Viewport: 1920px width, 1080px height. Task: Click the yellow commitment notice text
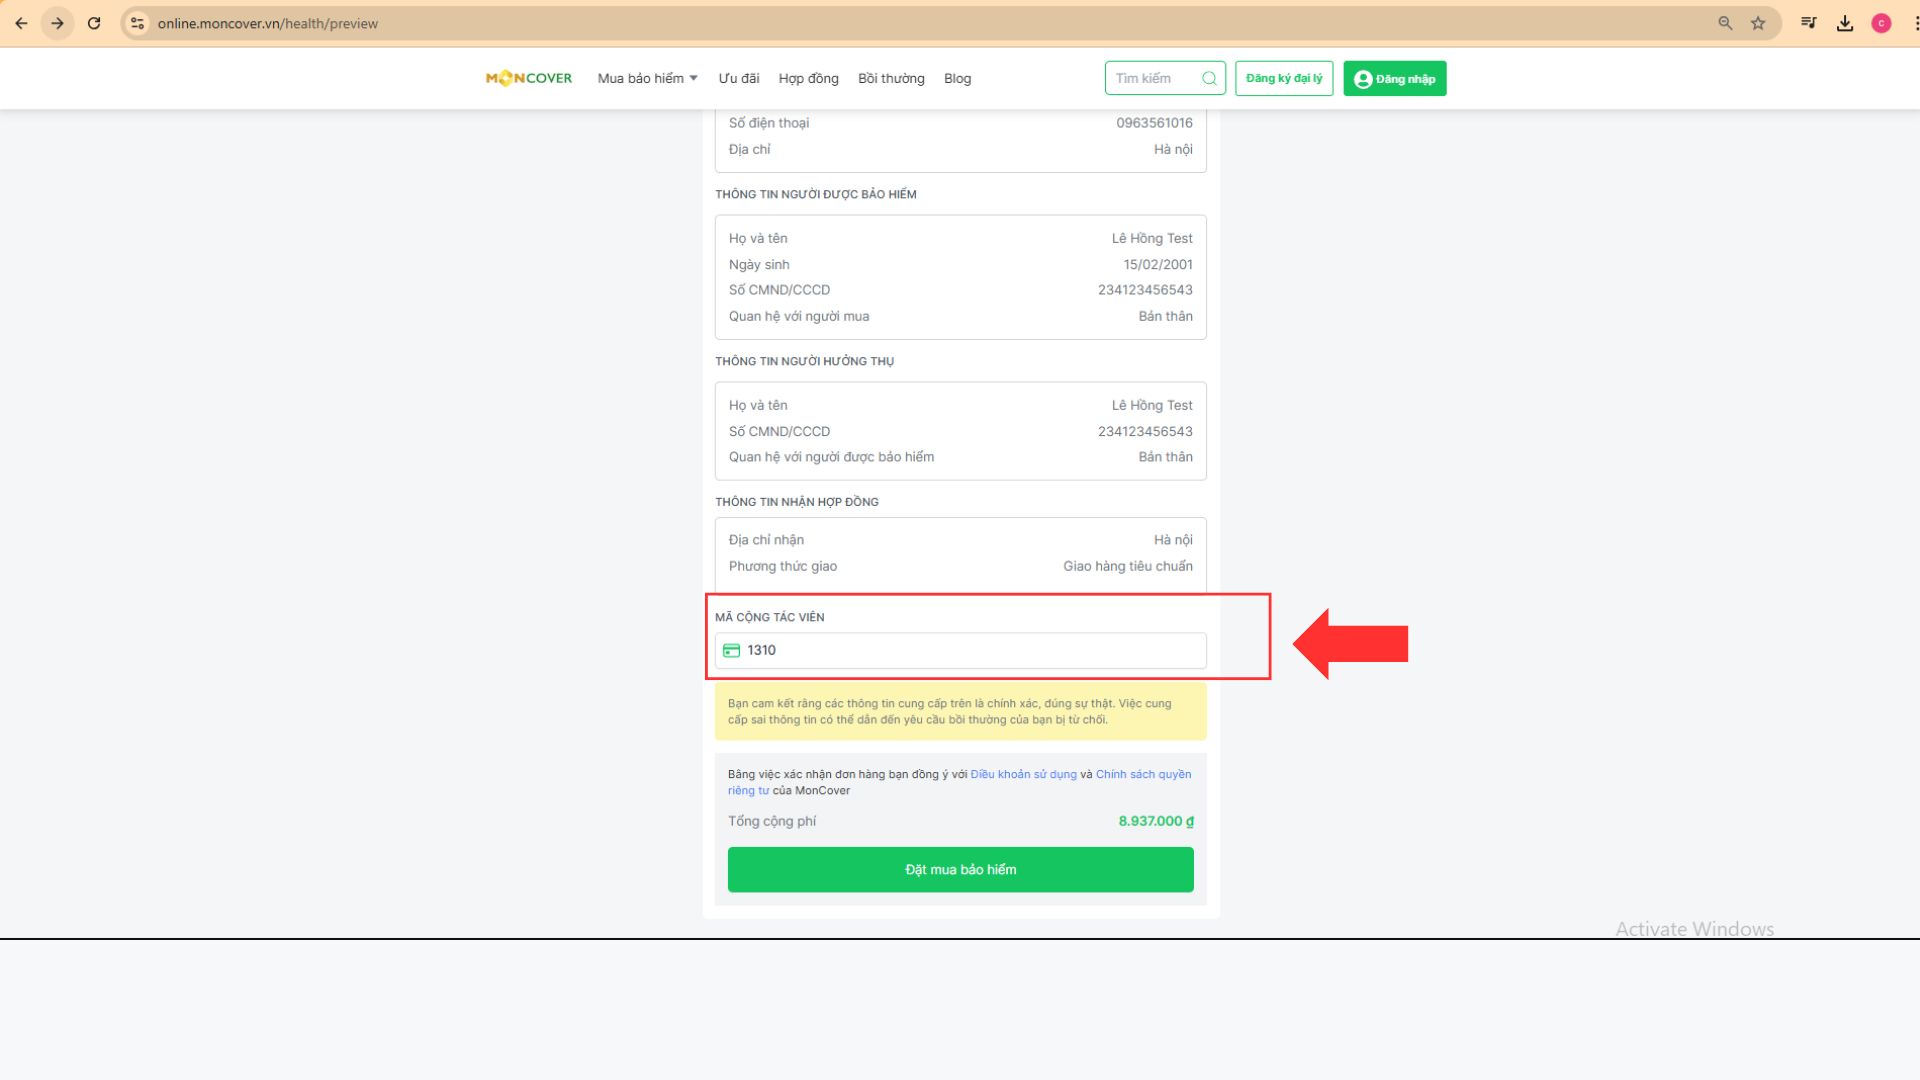point(949,712)
